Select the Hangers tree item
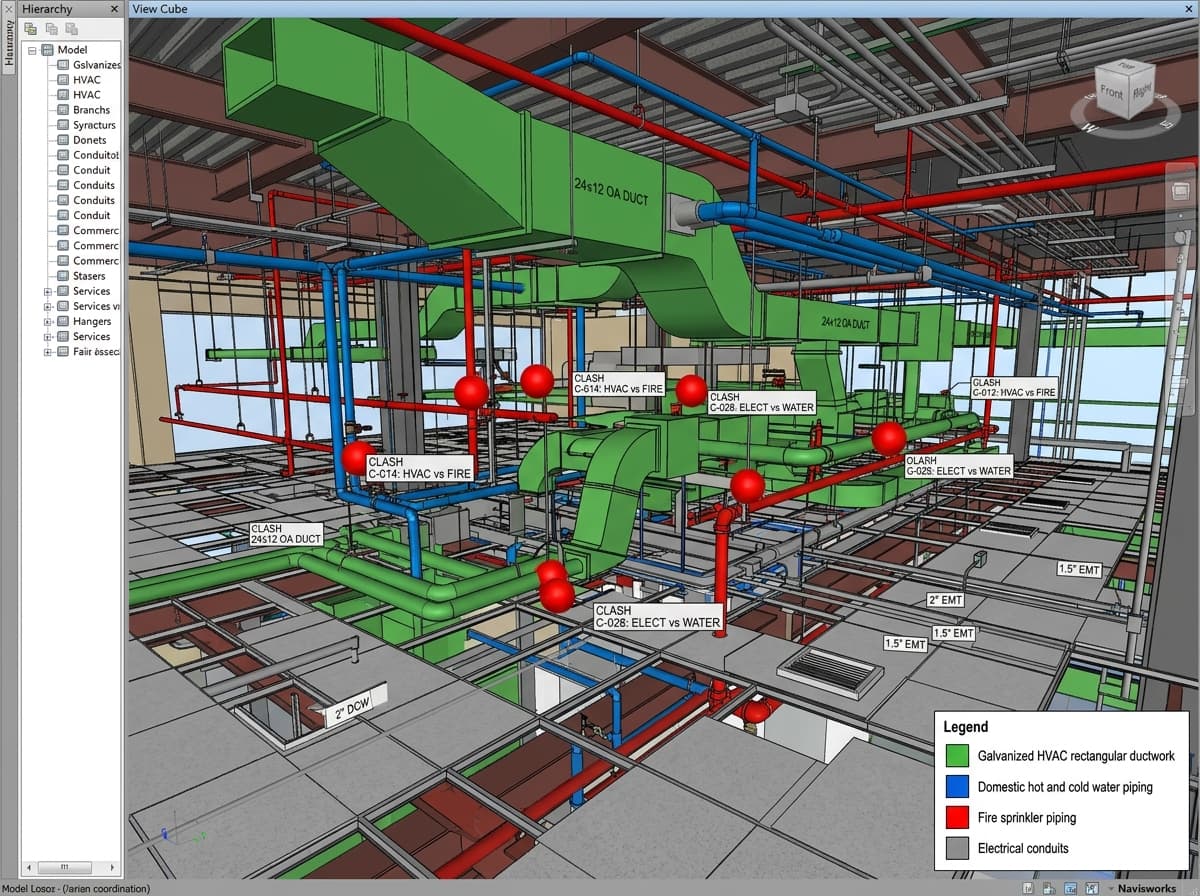1200x896 pixels. click(x=92, y=322)
